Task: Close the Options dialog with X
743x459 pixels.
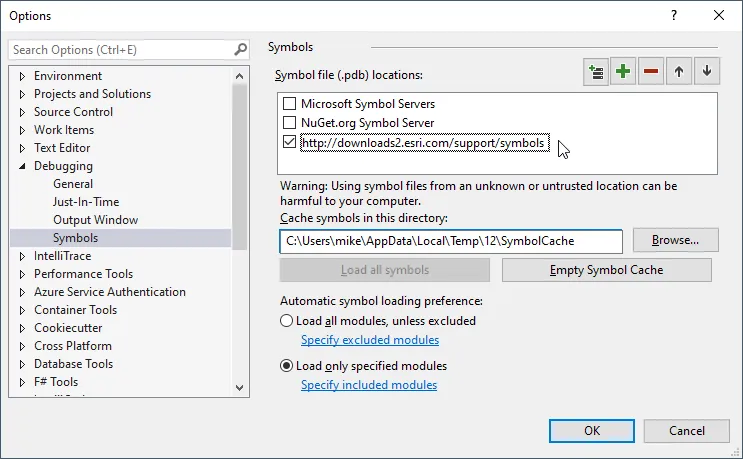Action: pos(718,16)
